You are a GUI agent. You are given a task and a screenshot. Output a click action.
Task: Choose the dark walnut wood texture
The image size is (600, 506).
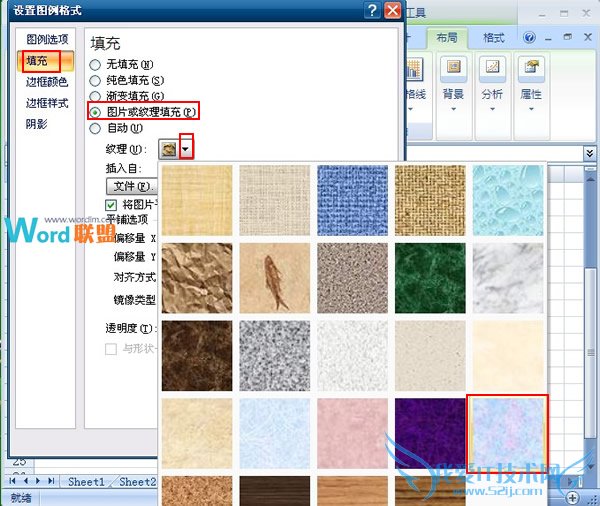click(274, 491)
